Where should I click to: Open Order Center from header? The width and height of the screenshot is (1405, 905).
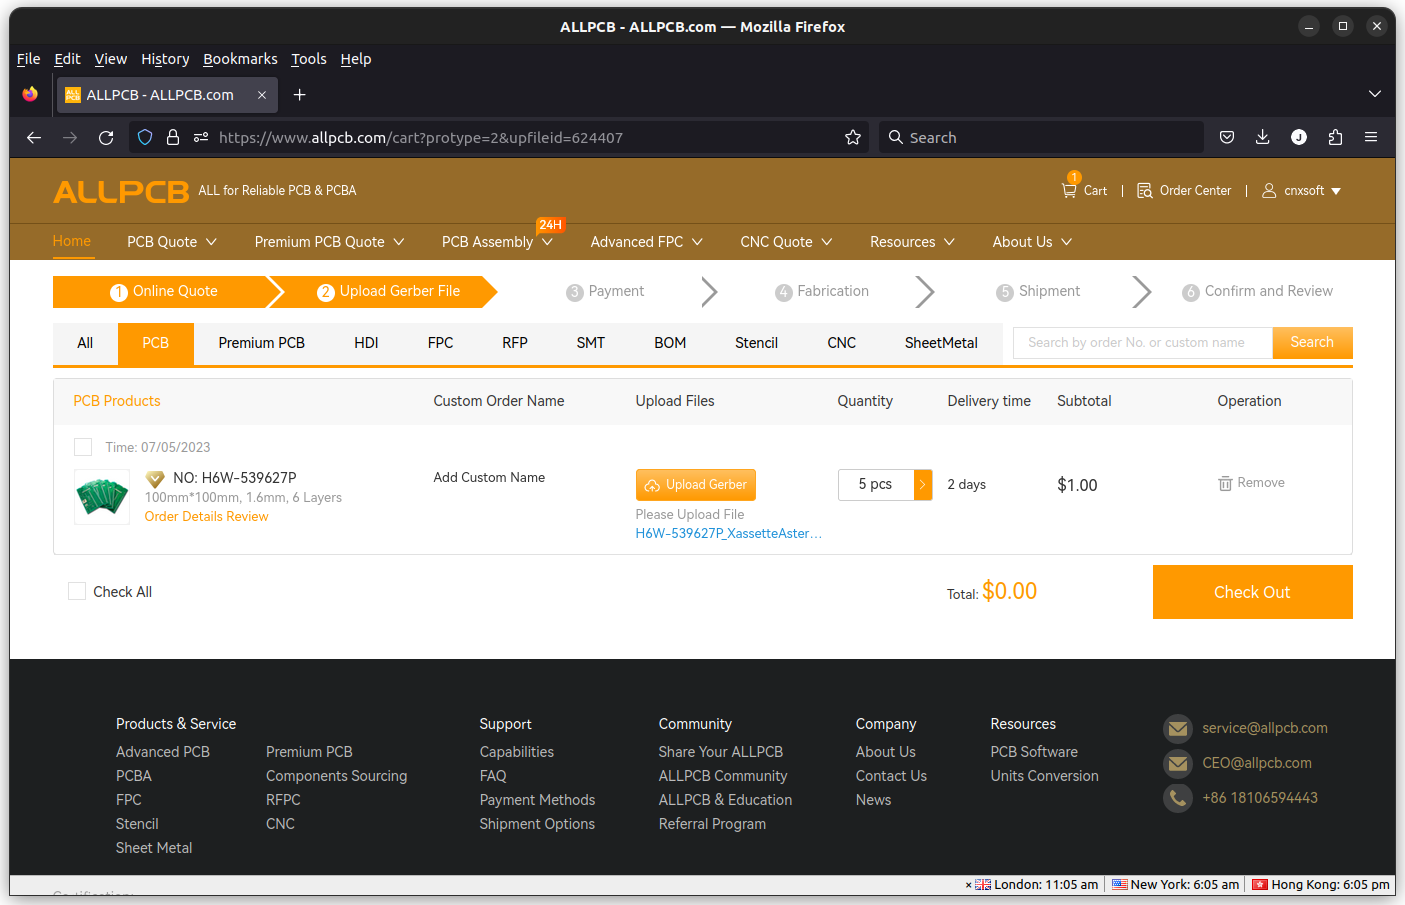1184,190
